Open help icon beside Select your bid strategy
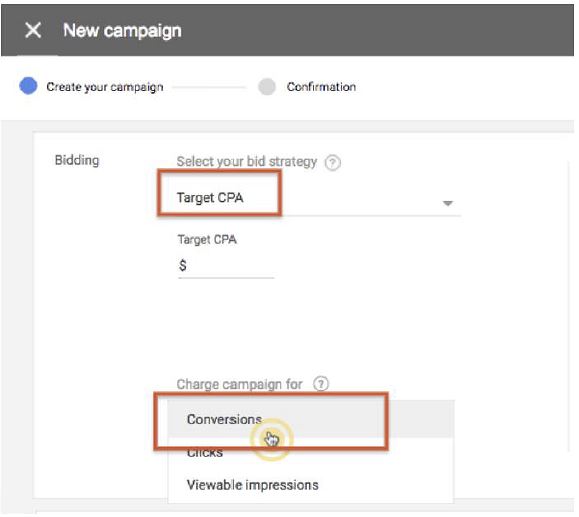This screenshot has height=517, width=579. click(332, 162)
